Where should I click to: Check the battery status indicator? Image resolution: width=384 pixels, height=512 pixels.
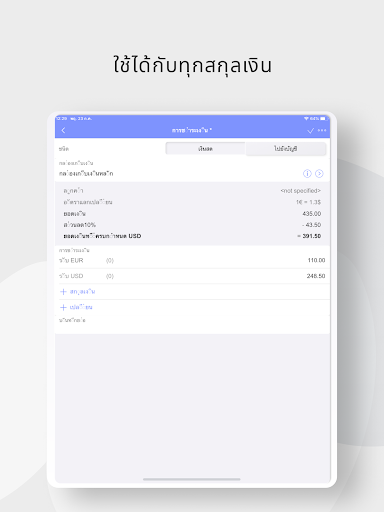[323, 119]
